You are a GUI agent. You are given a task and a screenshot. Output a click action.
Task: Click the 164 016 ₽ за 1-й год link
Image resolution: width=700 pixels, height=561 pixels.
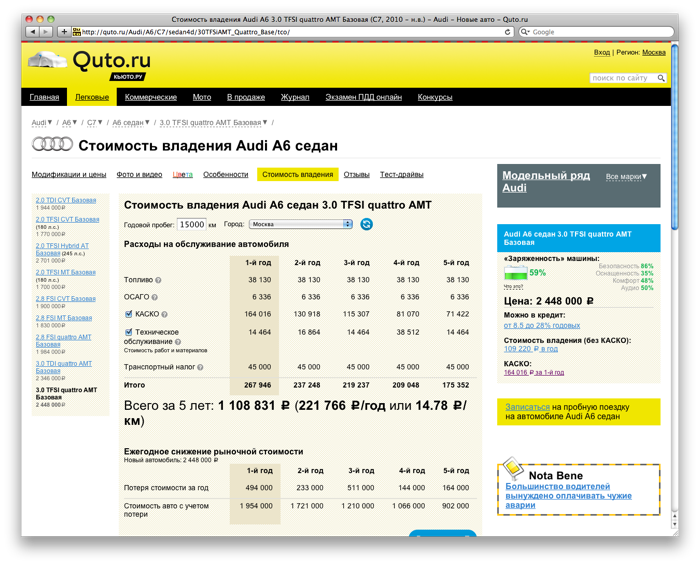534,373
